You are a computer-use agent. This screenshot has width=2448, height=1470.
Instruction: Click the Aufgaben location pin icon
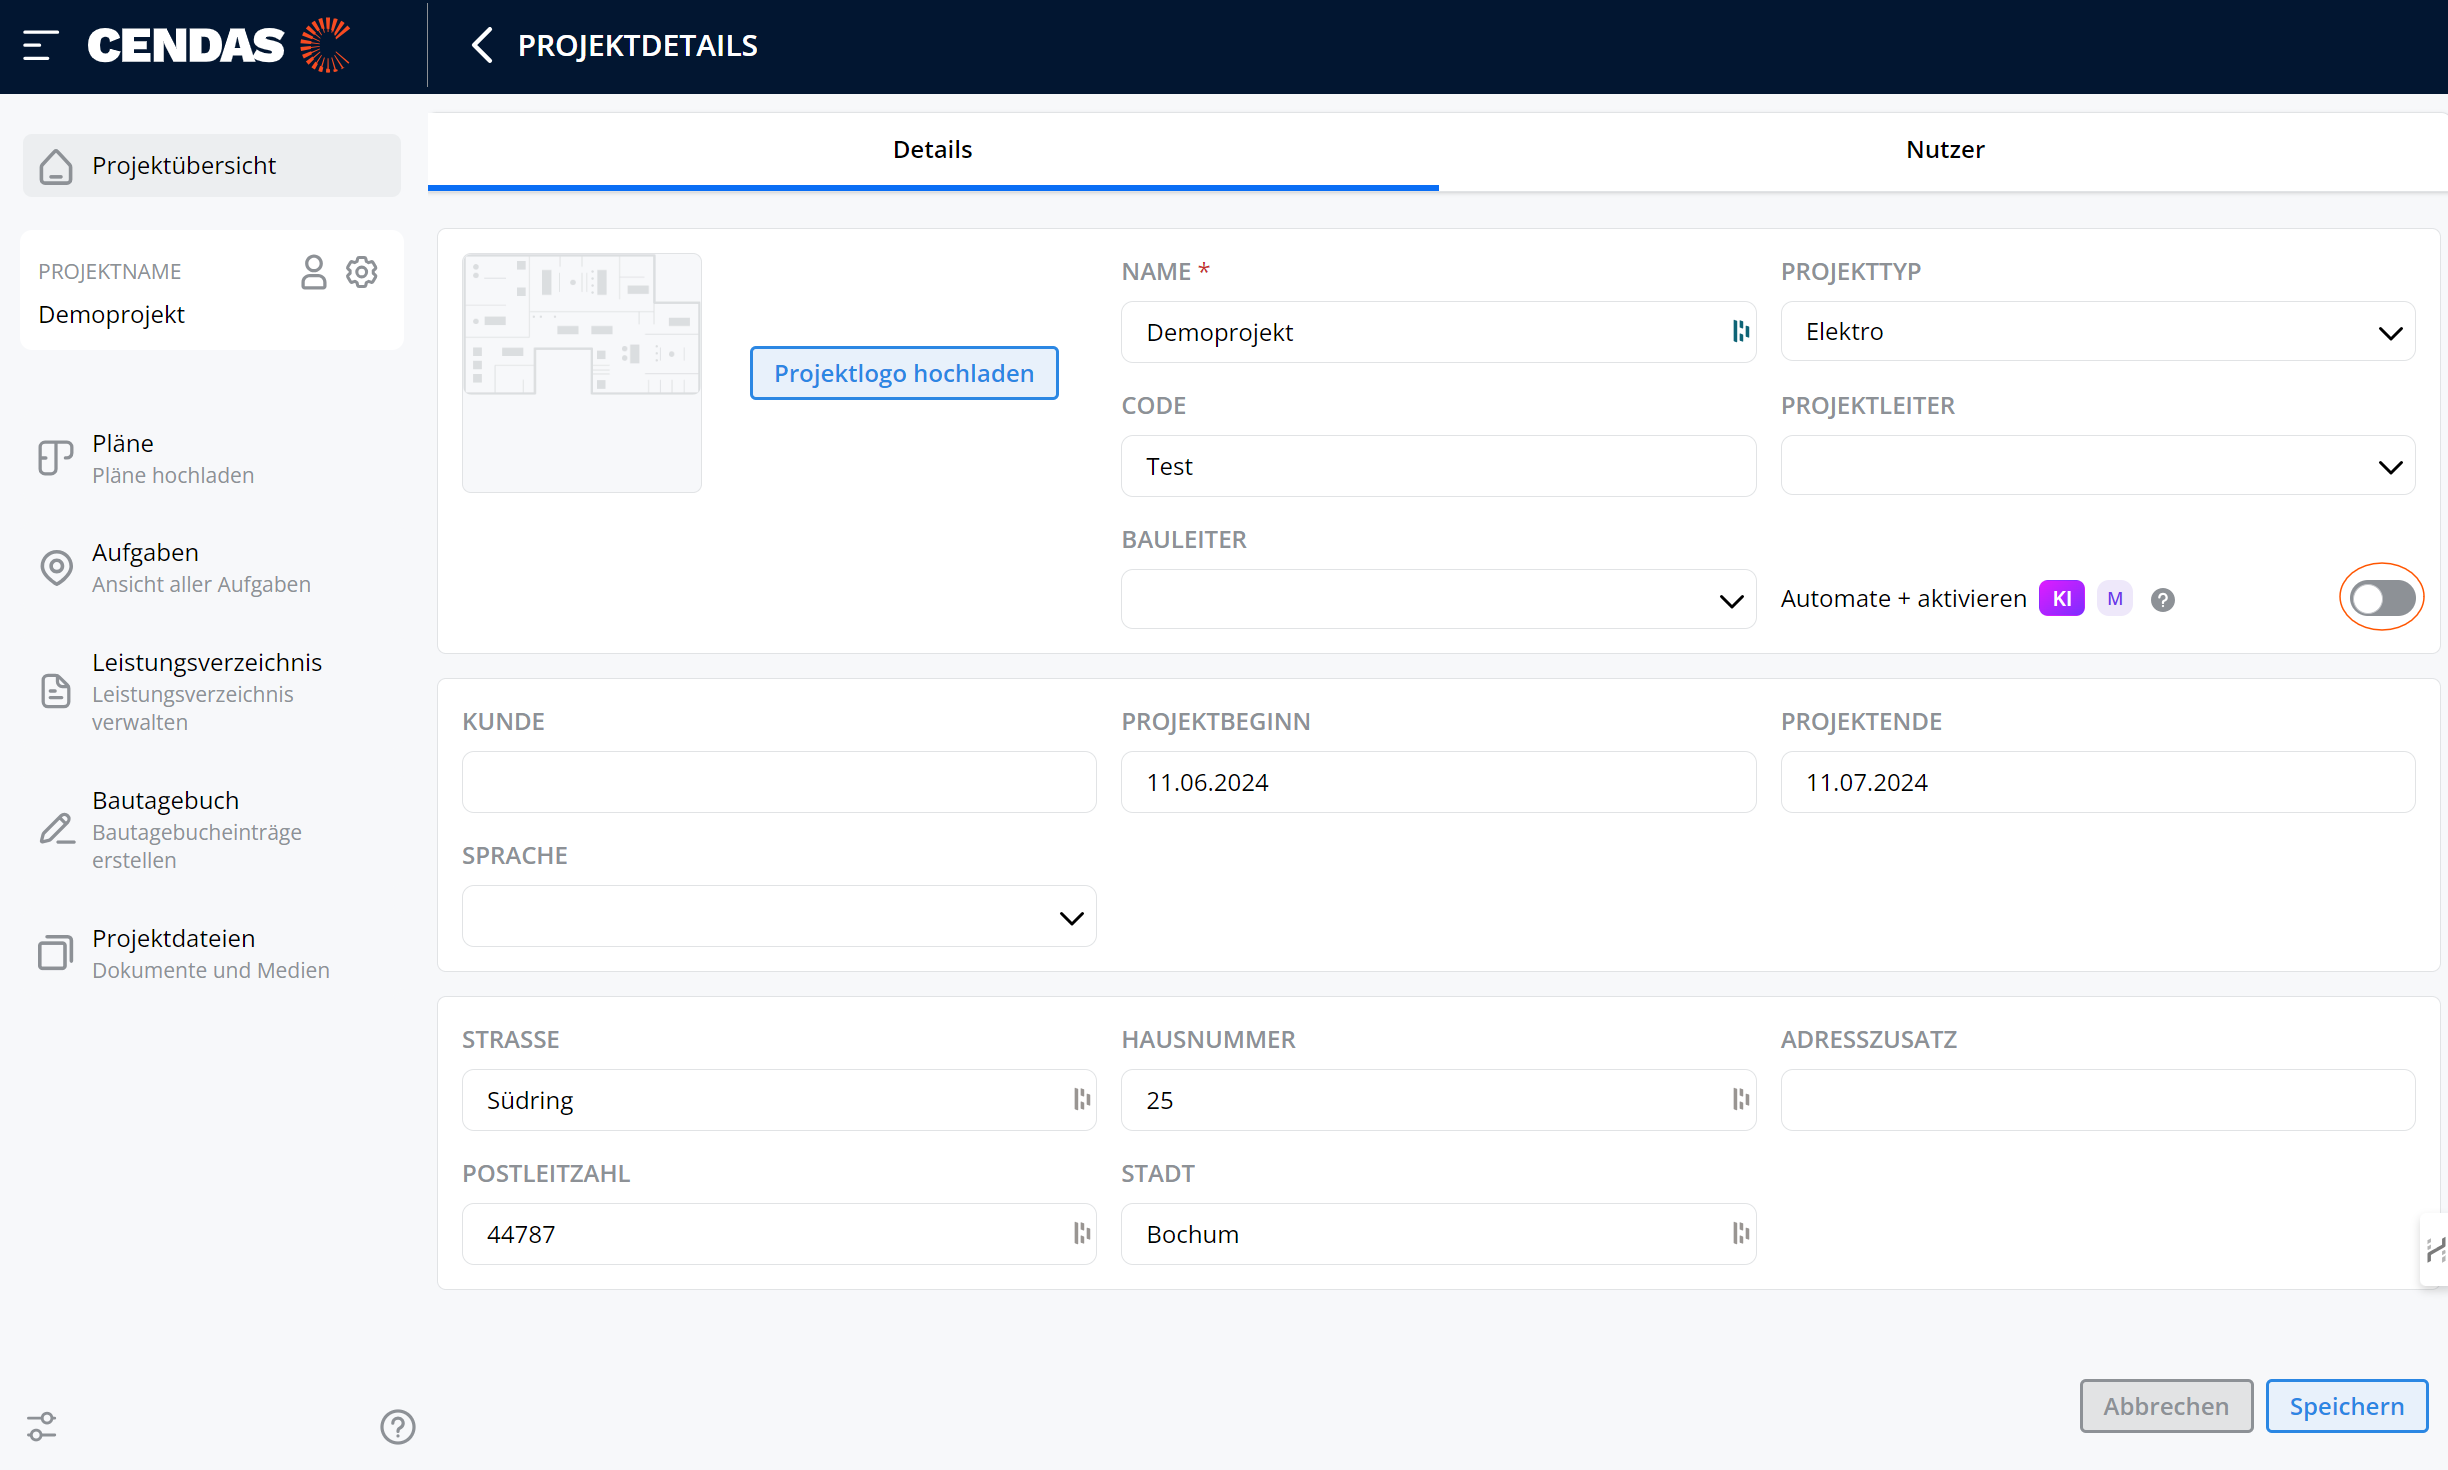point(56,567)
